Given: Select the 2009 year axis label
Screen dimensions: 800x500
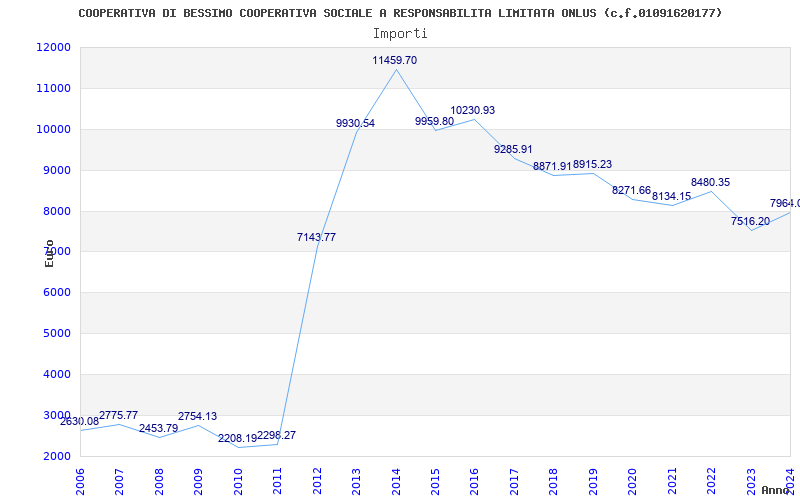Looking at the screenshot, I should (x=198, y=481).
